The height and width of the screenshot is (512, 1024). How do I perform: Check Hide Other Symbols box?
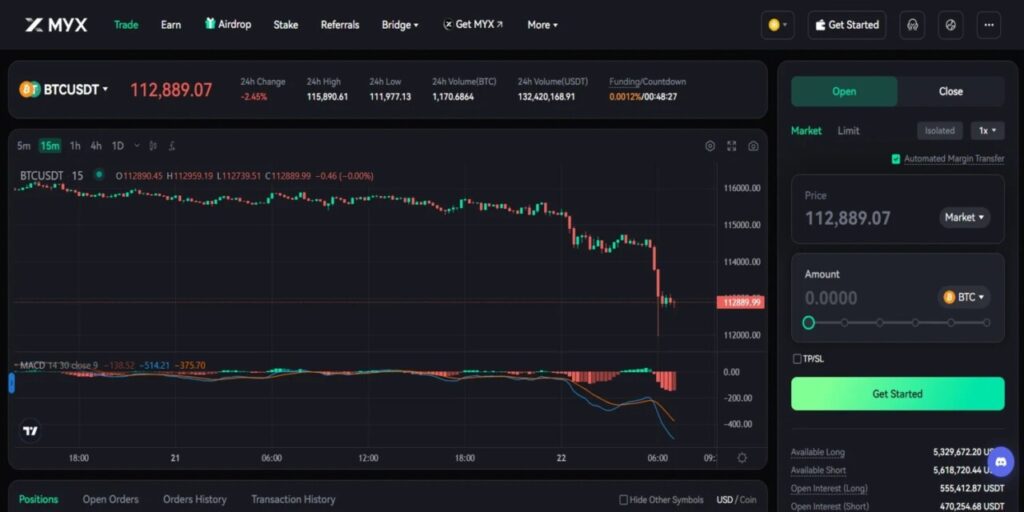624,499
